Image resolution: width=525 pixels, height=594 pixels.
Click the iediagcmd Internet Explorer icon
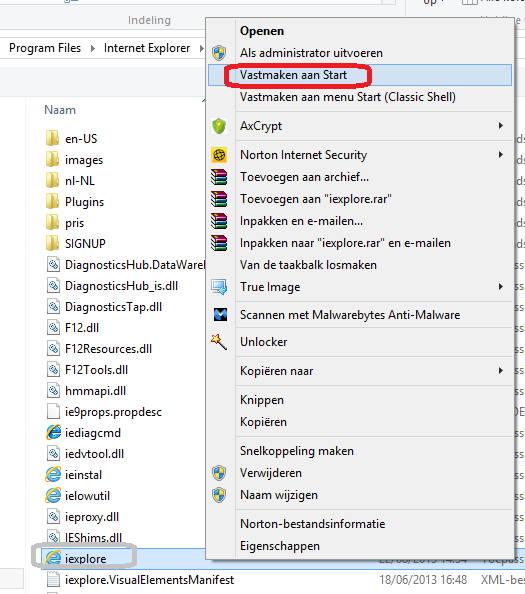pyautogui.click(x=53, y=432)
